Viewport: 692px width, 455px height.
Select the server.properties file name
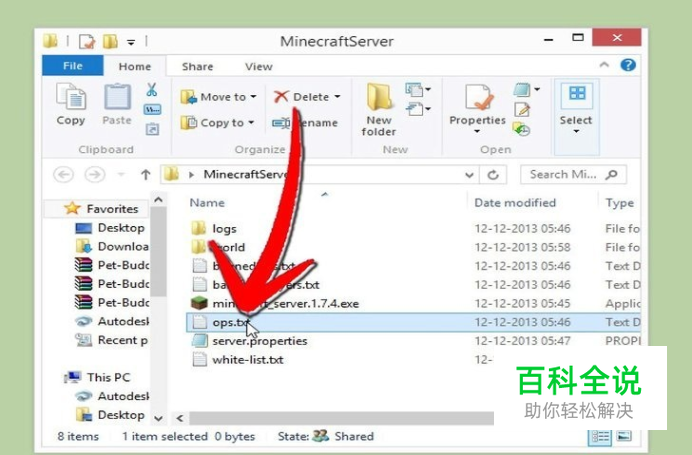(x=260, y=341)
